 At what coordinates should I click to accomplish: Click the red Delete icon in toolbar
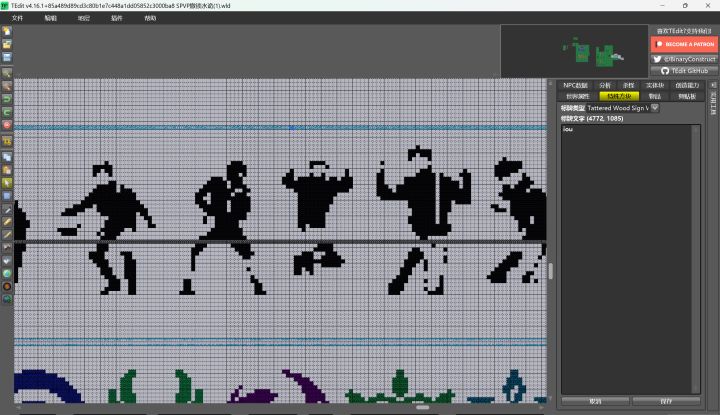tap(7, 124)
